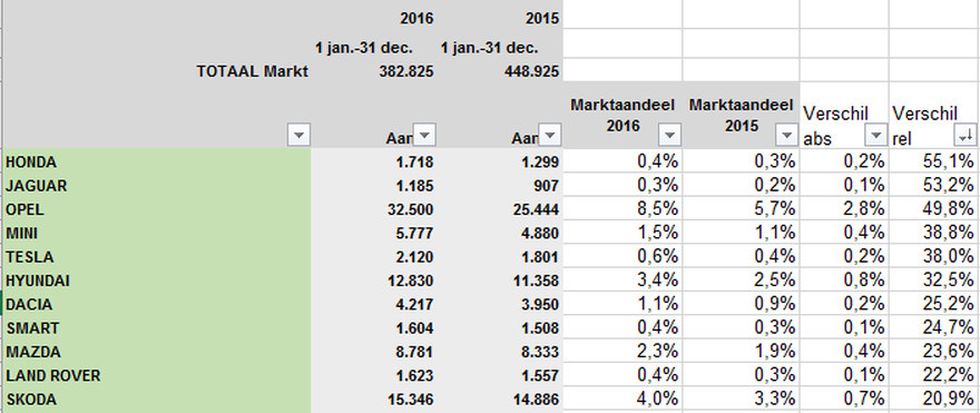Select Opel's relative difference 49,8%
Screen dimensions: 980x413
pyautogui.click(x=948, y=209)
